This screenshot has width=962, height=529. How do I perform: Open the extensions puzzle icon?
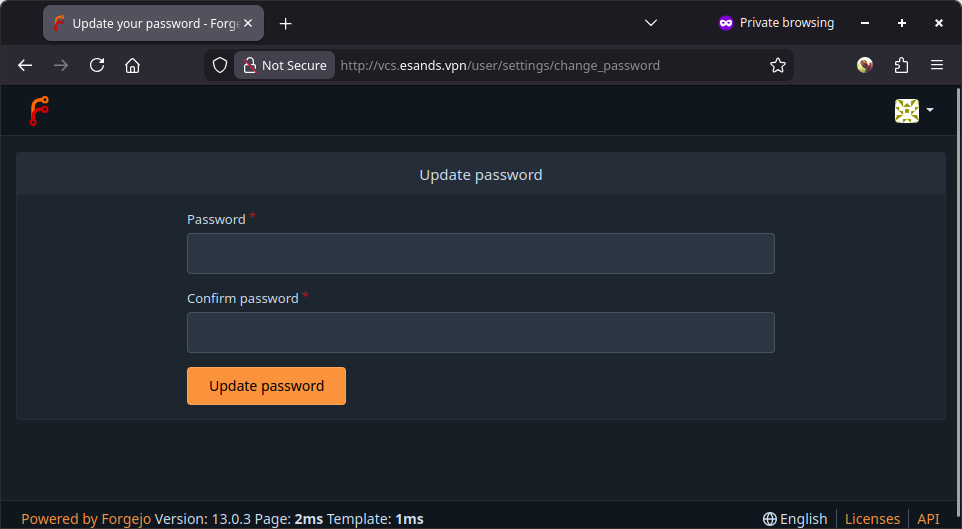(901, 65)
